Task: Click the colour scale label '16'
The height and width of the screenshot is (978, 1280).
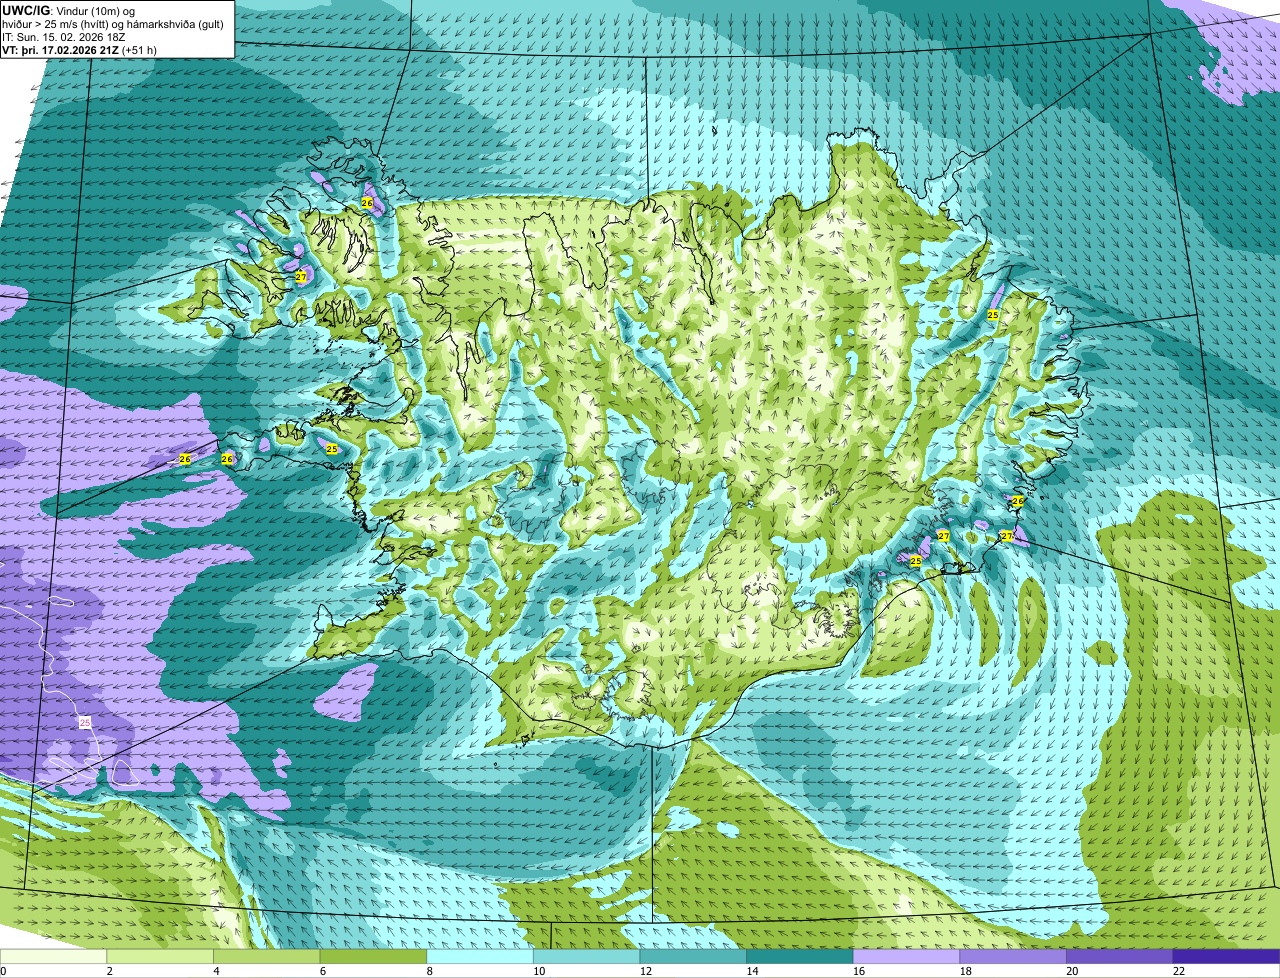Action: [859, 970]
